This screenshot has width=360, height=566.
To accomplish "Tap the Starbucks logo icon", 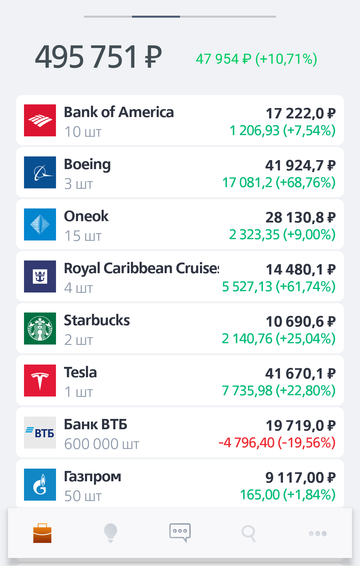I will click(x=40, y=328).
